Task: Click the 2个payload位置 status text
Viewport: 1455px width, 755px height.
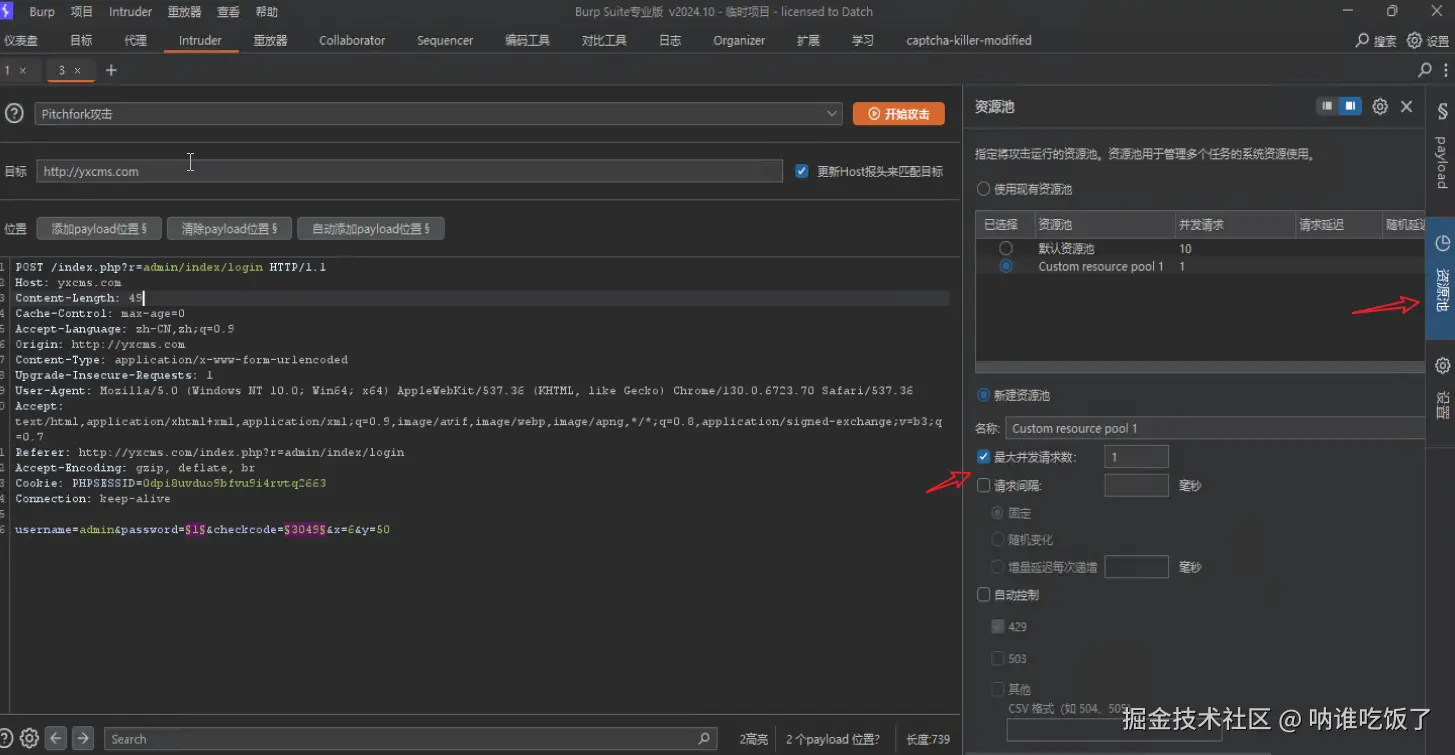Action: [x=833, y=739]
